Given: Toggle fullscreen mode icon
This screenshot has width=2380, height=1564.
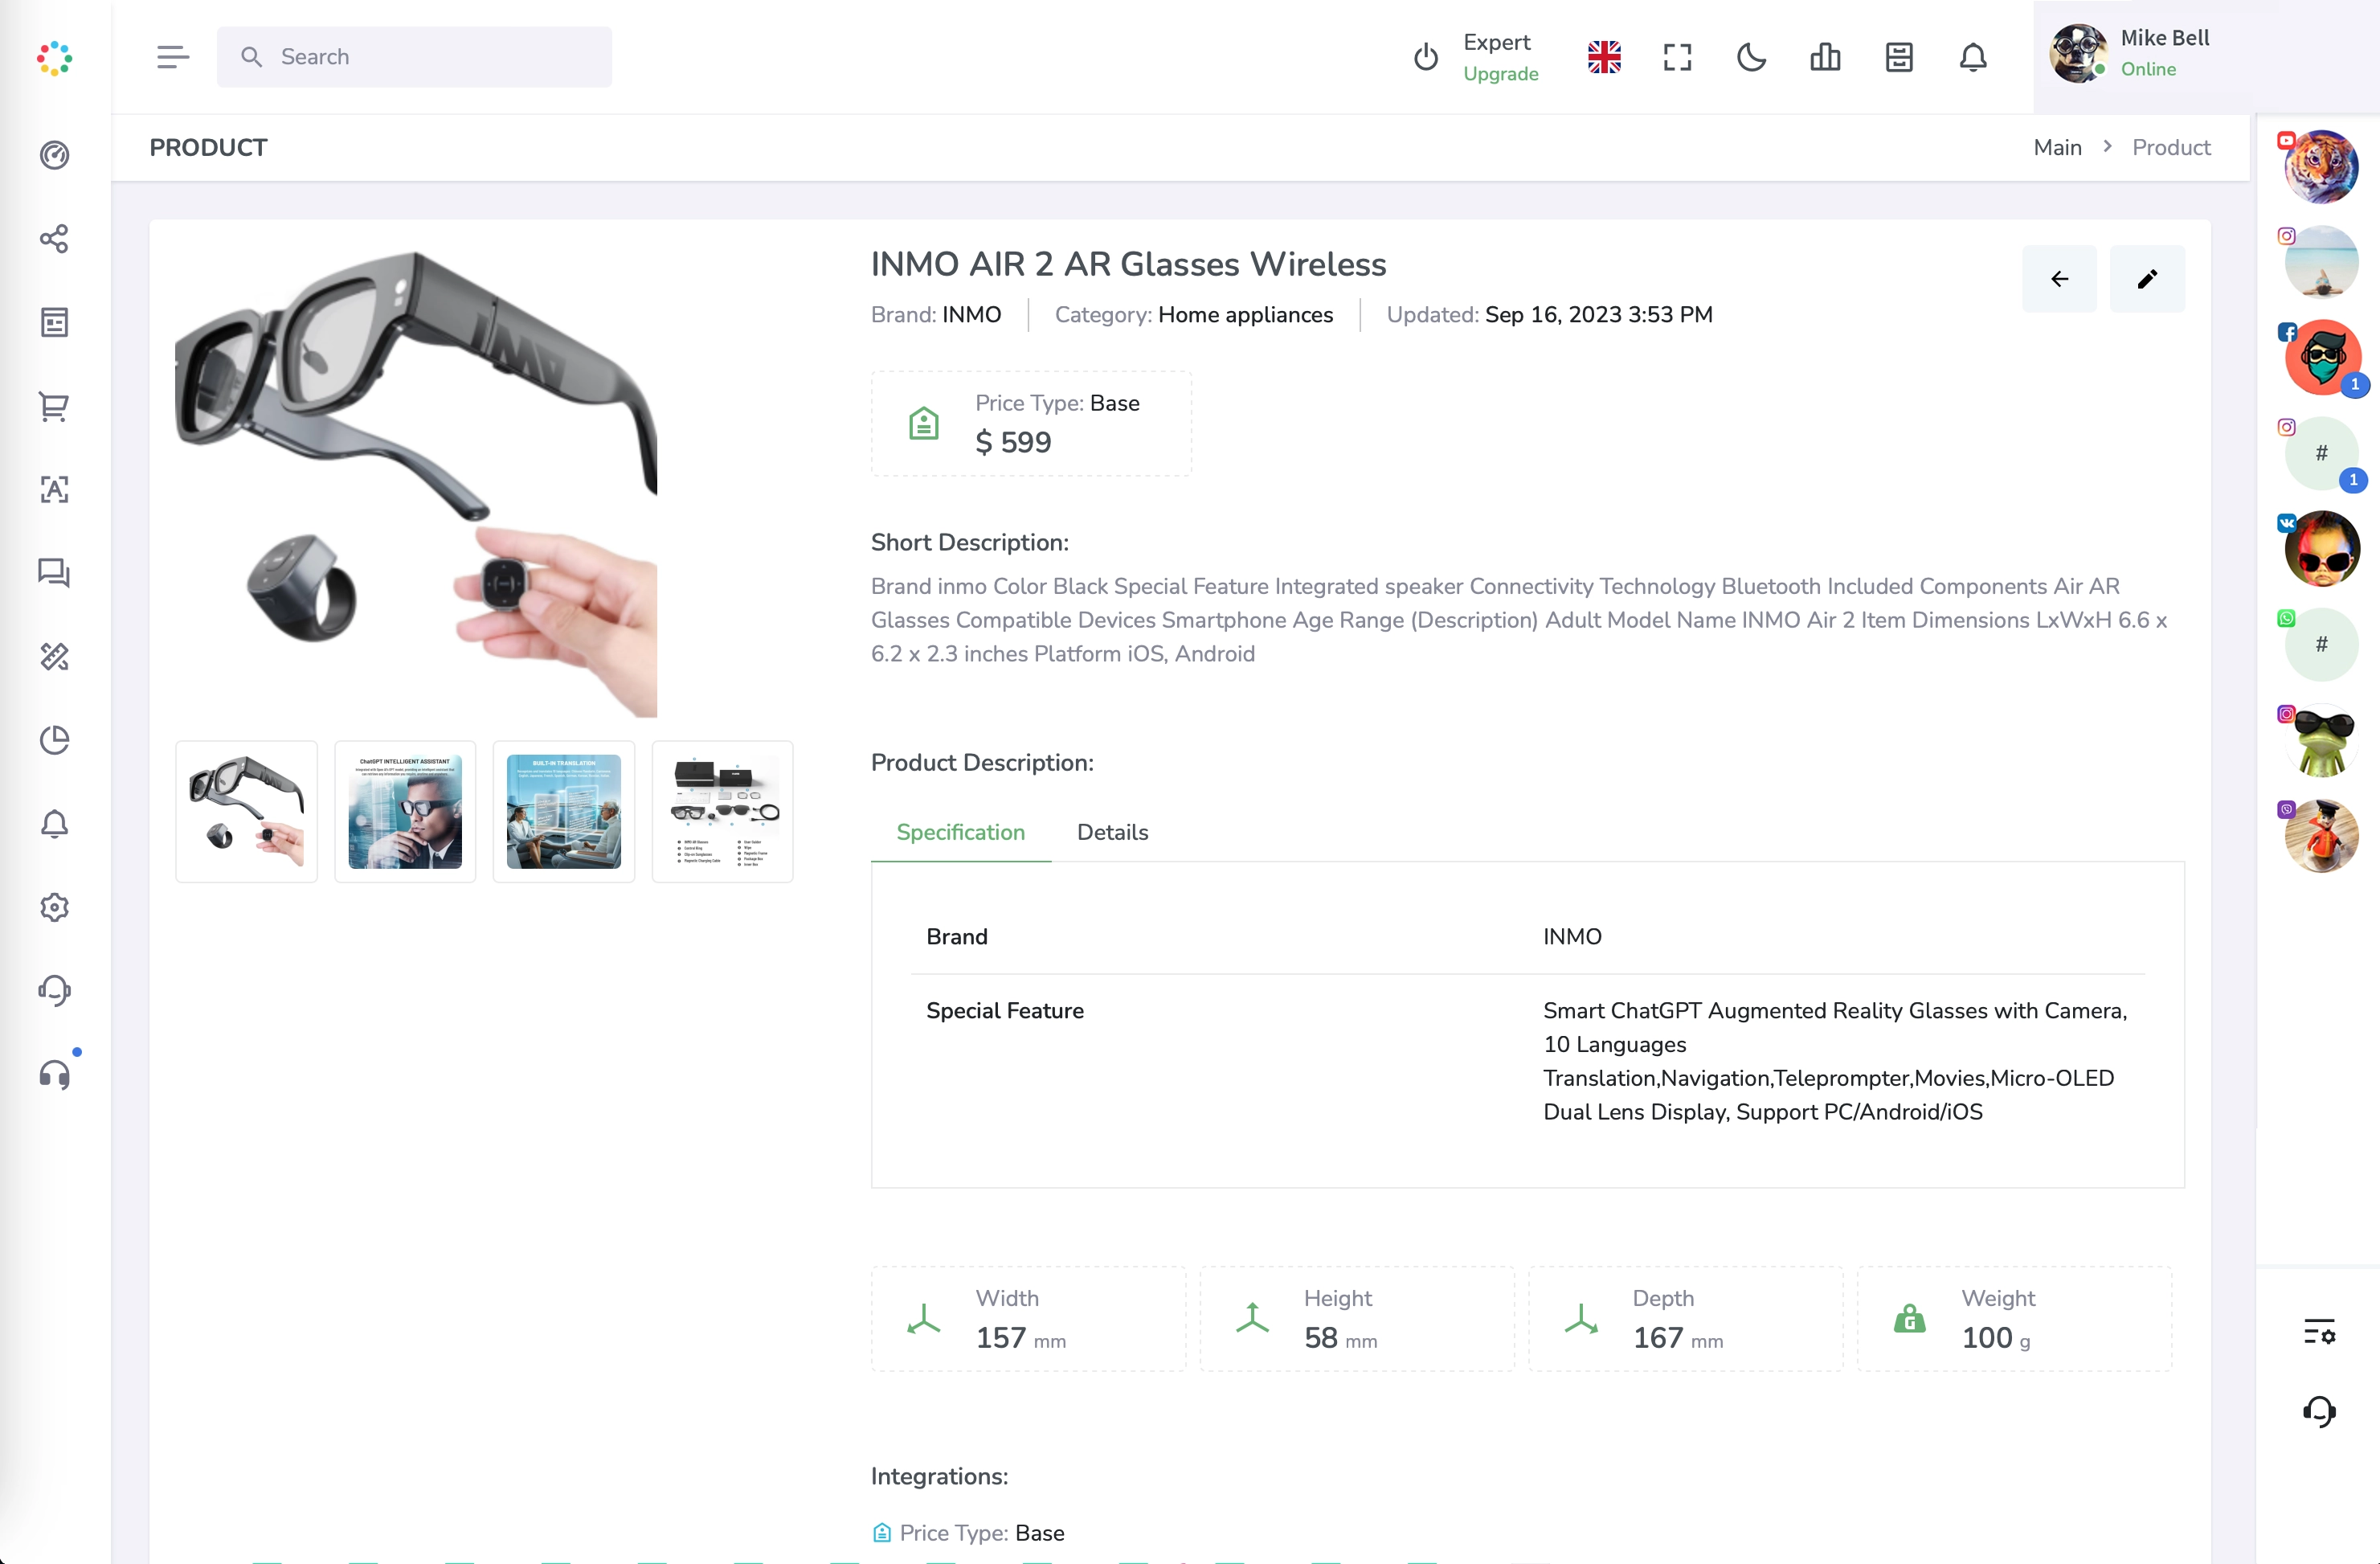Looking at the screenshot, I should coord(1677,57).
